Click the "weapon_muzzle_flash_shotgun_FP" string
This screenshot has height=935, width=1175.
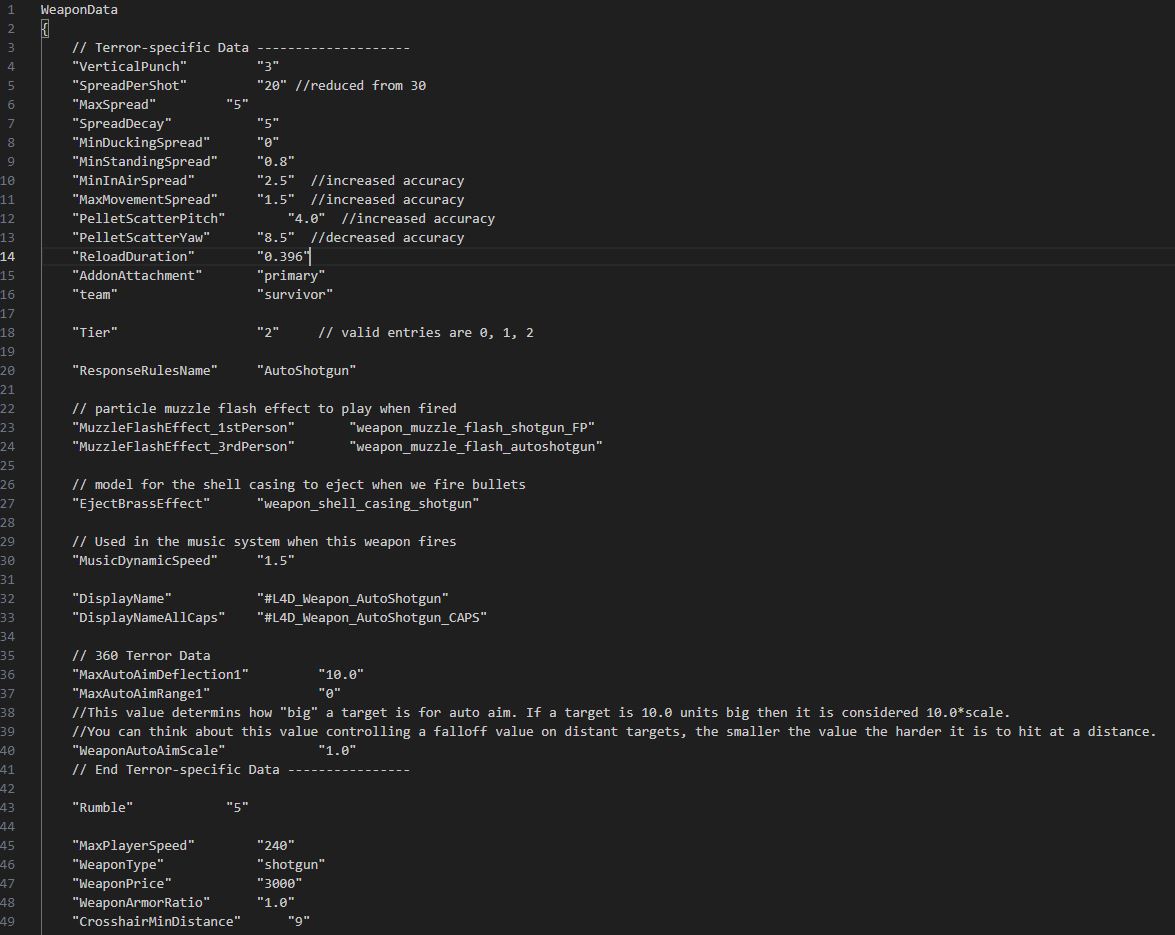pos(471,428)
